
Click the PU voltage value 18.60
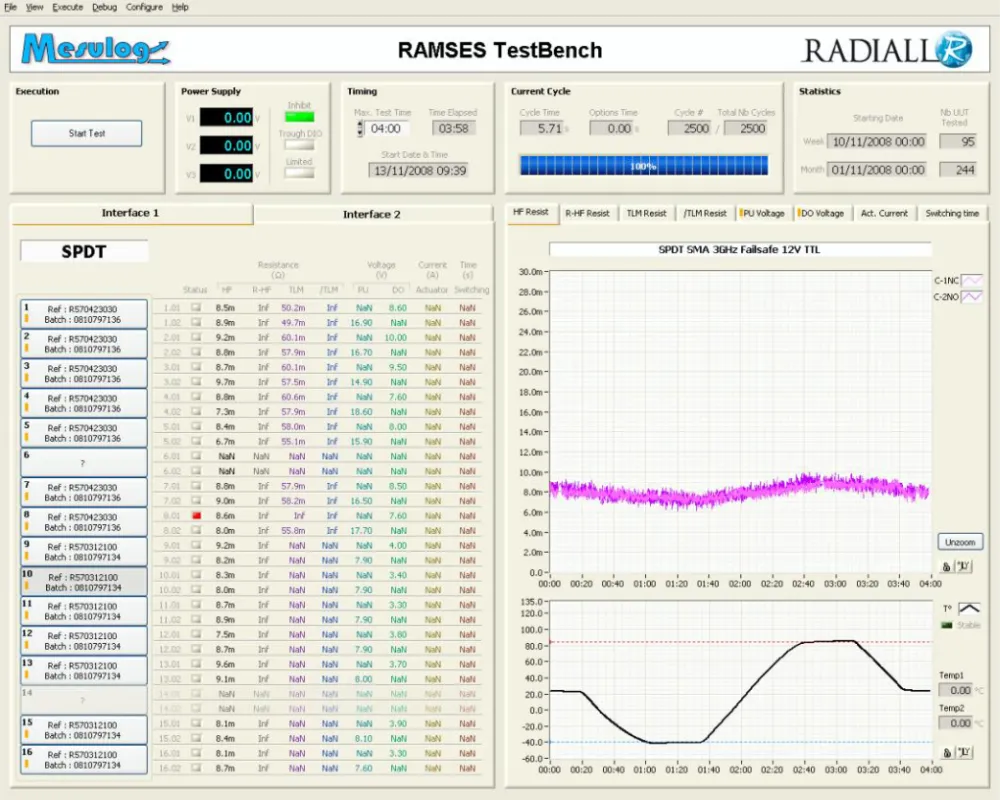pos(361,411)
